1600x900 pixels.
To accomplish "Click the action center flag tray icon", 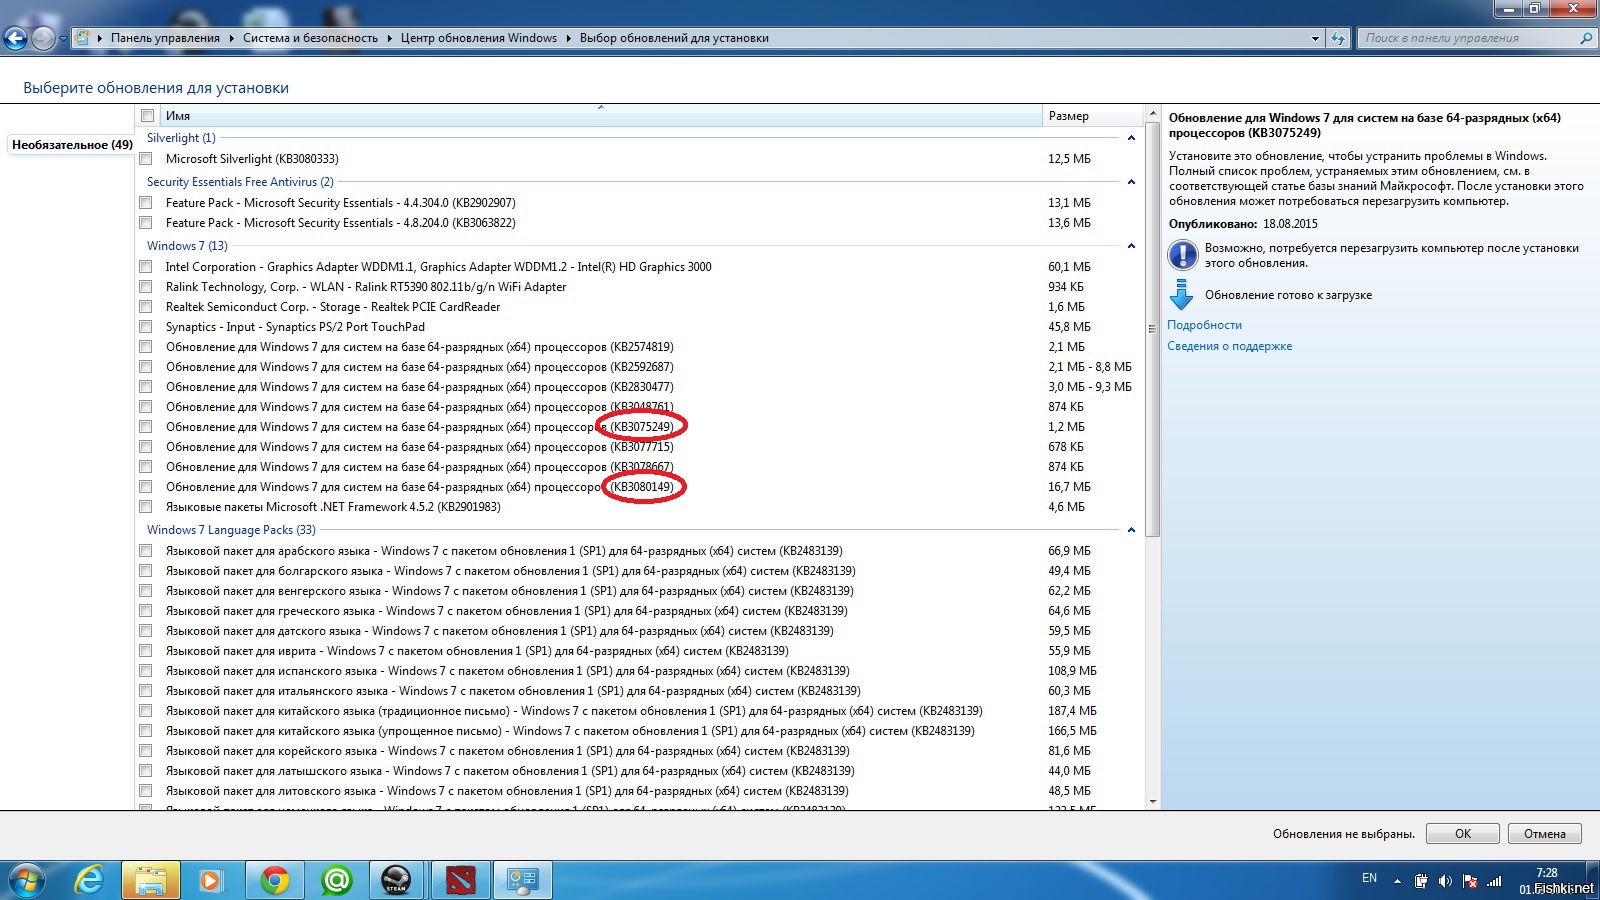I will (x=1470, y=881).
